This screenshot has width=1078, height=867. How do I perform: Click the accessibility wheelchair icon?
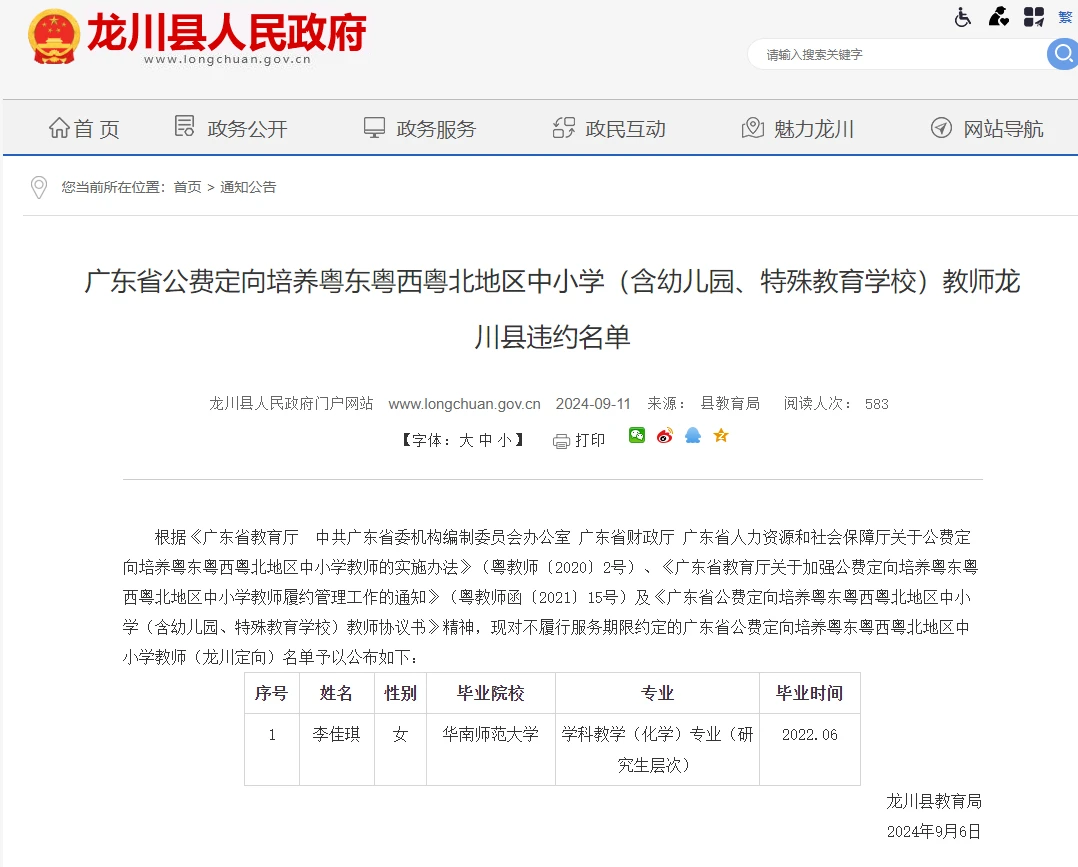pos(962,16)
